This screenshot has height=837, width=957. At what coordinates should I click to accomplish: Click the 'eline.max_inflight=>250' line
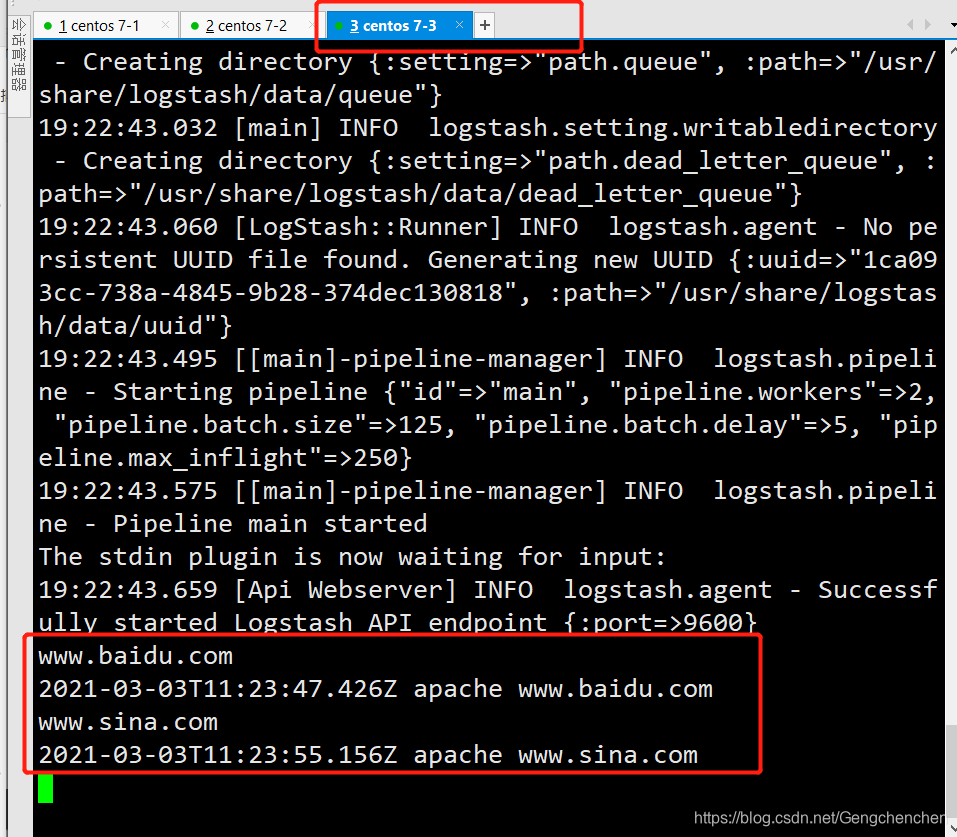point(225,458)
